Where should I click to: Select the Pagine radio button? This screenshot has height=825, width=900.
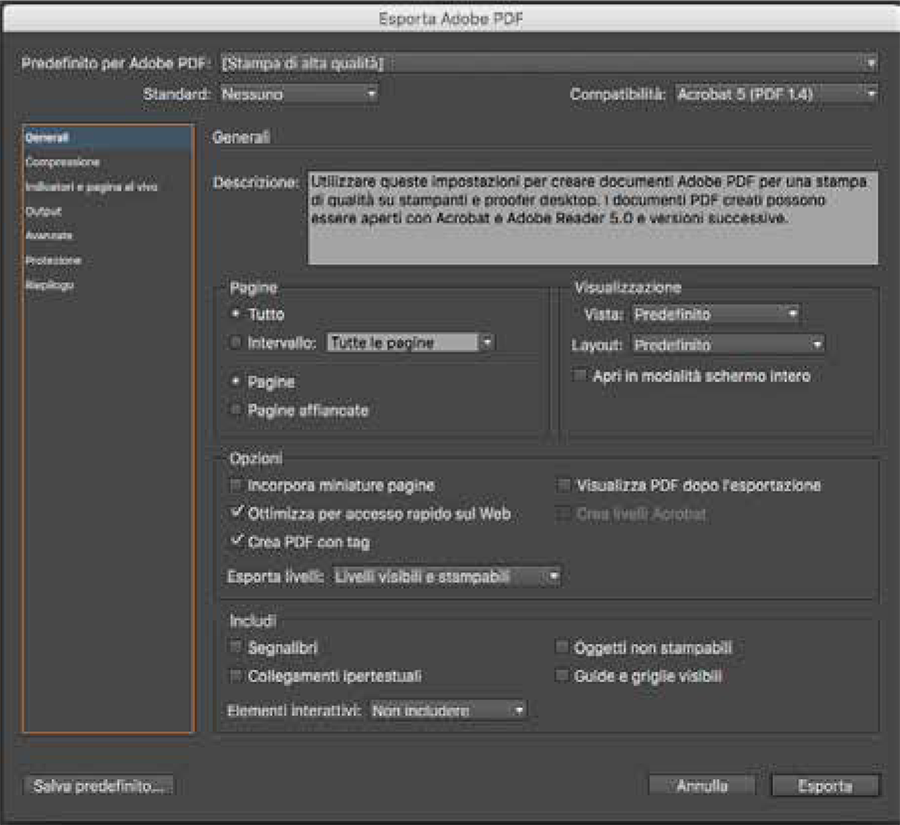[235, 381]
